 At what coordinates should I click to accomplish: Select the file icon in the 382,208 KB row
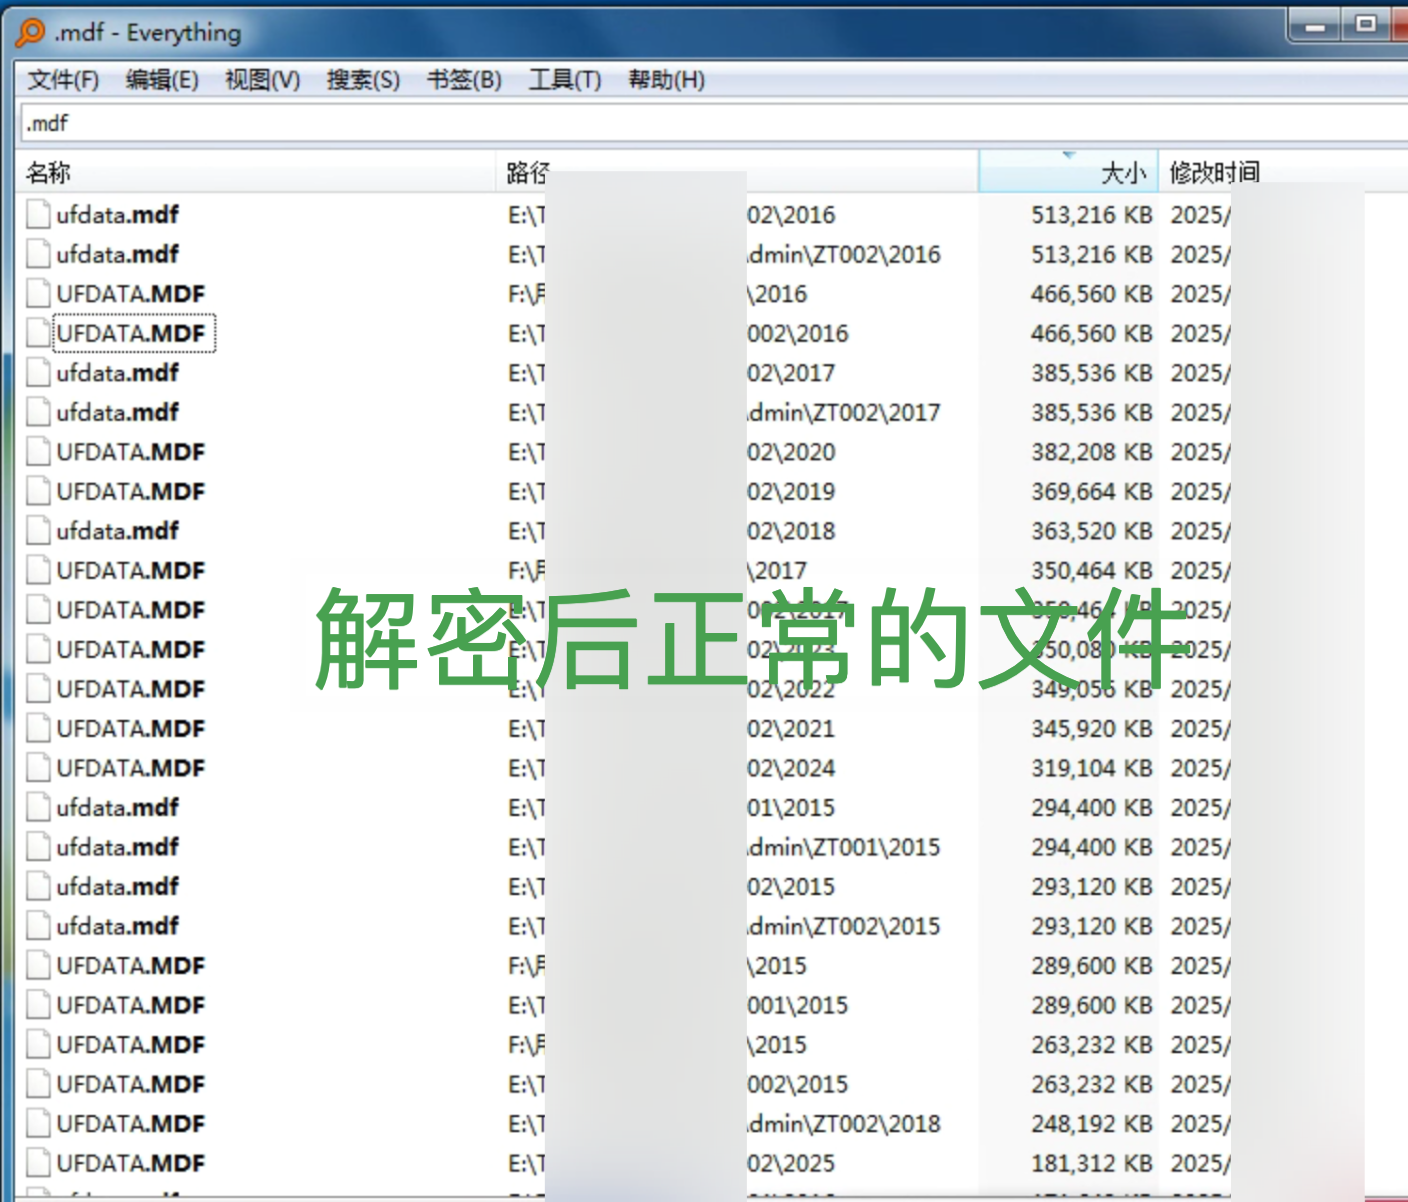(39, 452)
